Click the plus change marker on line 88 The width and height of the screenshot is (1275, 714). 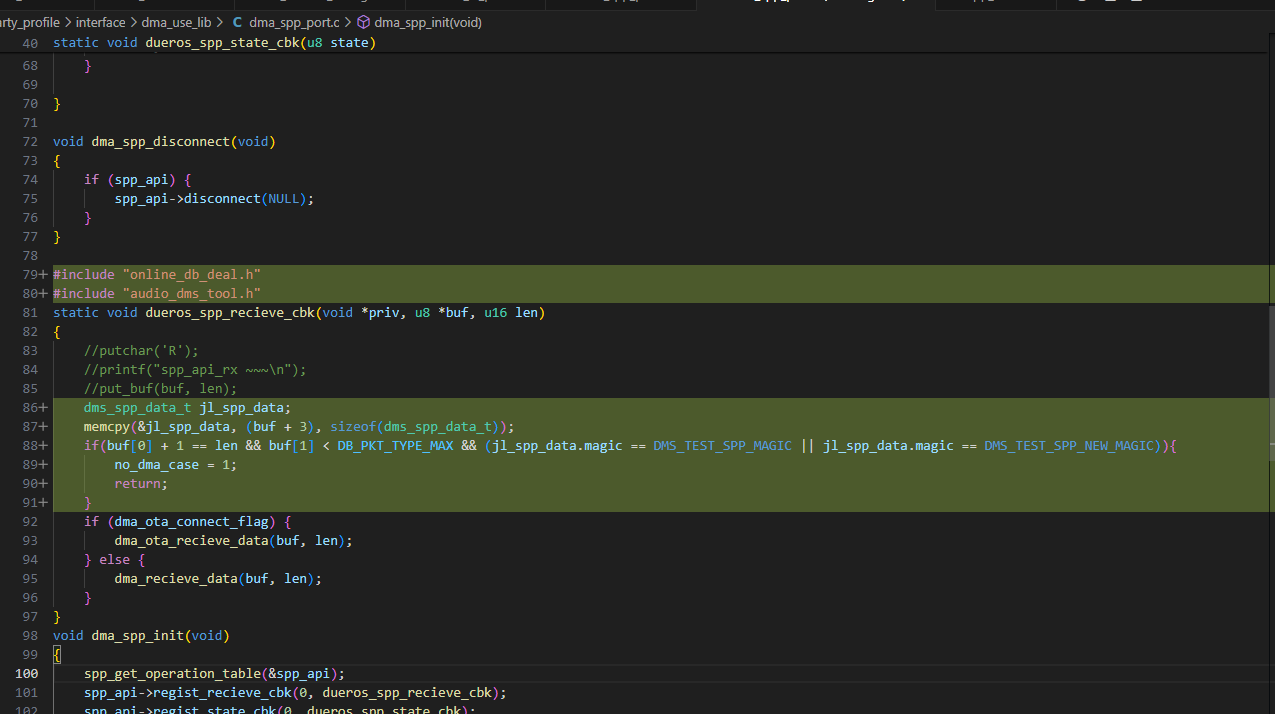(43, 445)
